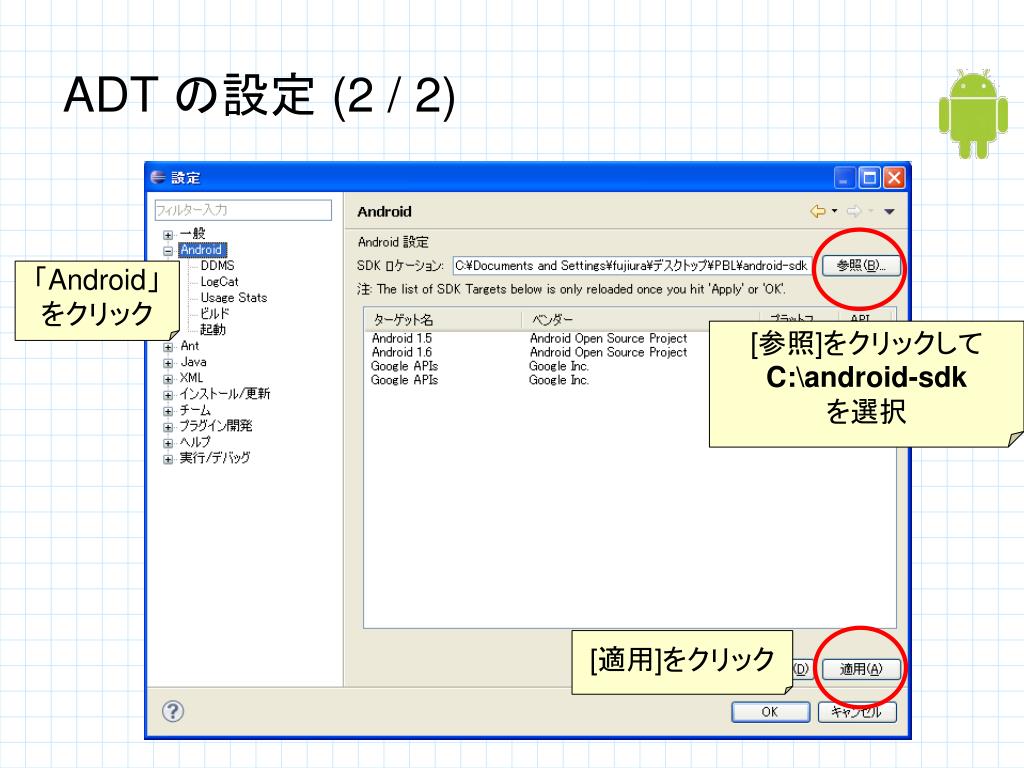Select Ant in the preferences tree
The image size is (1024, 768).
(x=189, y=345)
